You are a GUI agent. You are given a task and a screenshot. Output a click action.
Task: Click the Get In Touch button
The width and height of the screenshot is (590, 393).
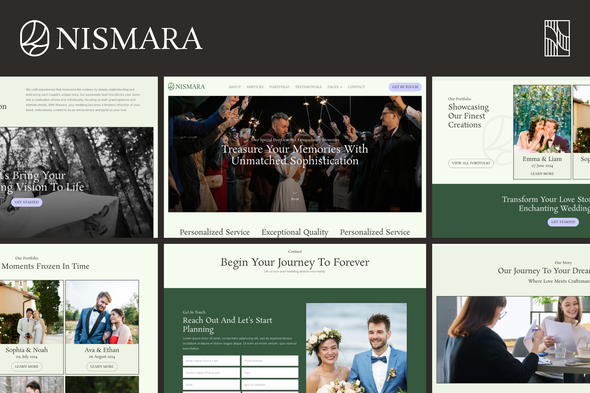[405, 87]
